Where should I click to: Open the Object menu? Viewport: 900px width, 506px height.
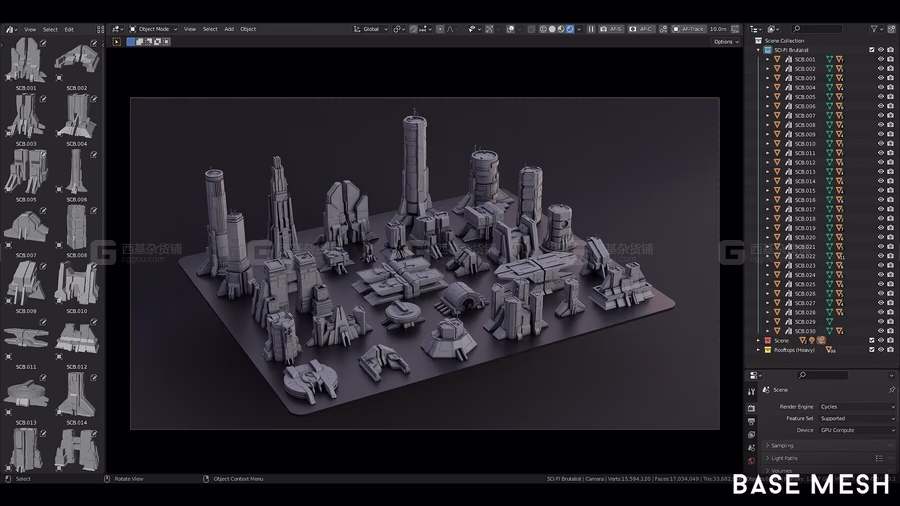248,29
